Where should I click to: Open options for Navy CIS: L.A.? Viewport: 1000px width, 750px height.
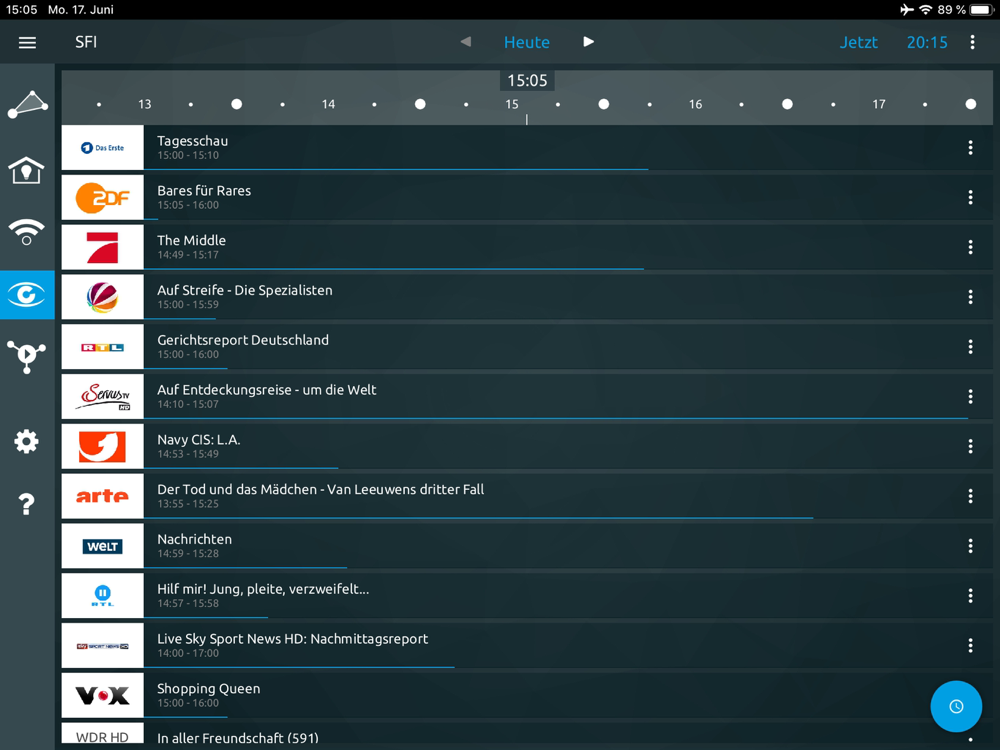click(970, 446)
